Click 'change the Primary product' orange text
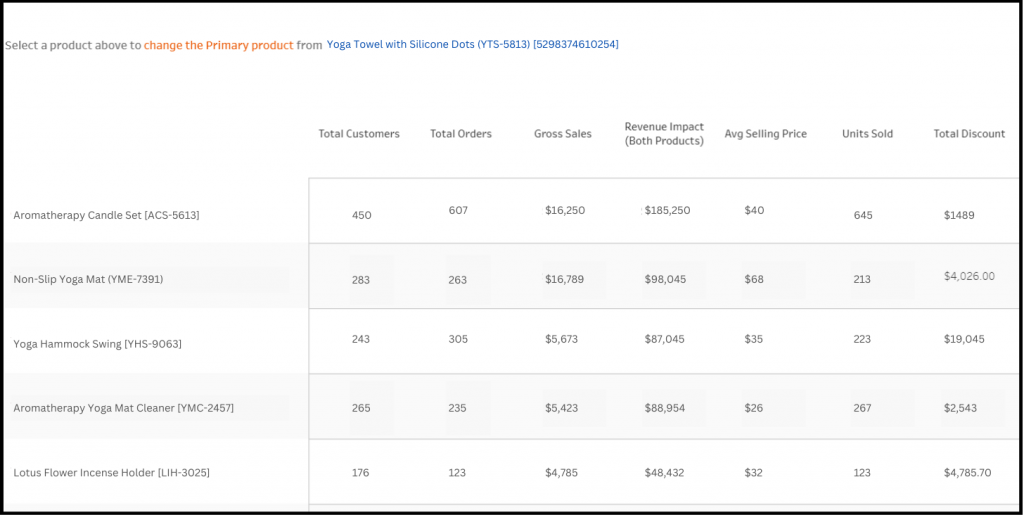This screenshot has width=1024, height=515. pos(219,45)
